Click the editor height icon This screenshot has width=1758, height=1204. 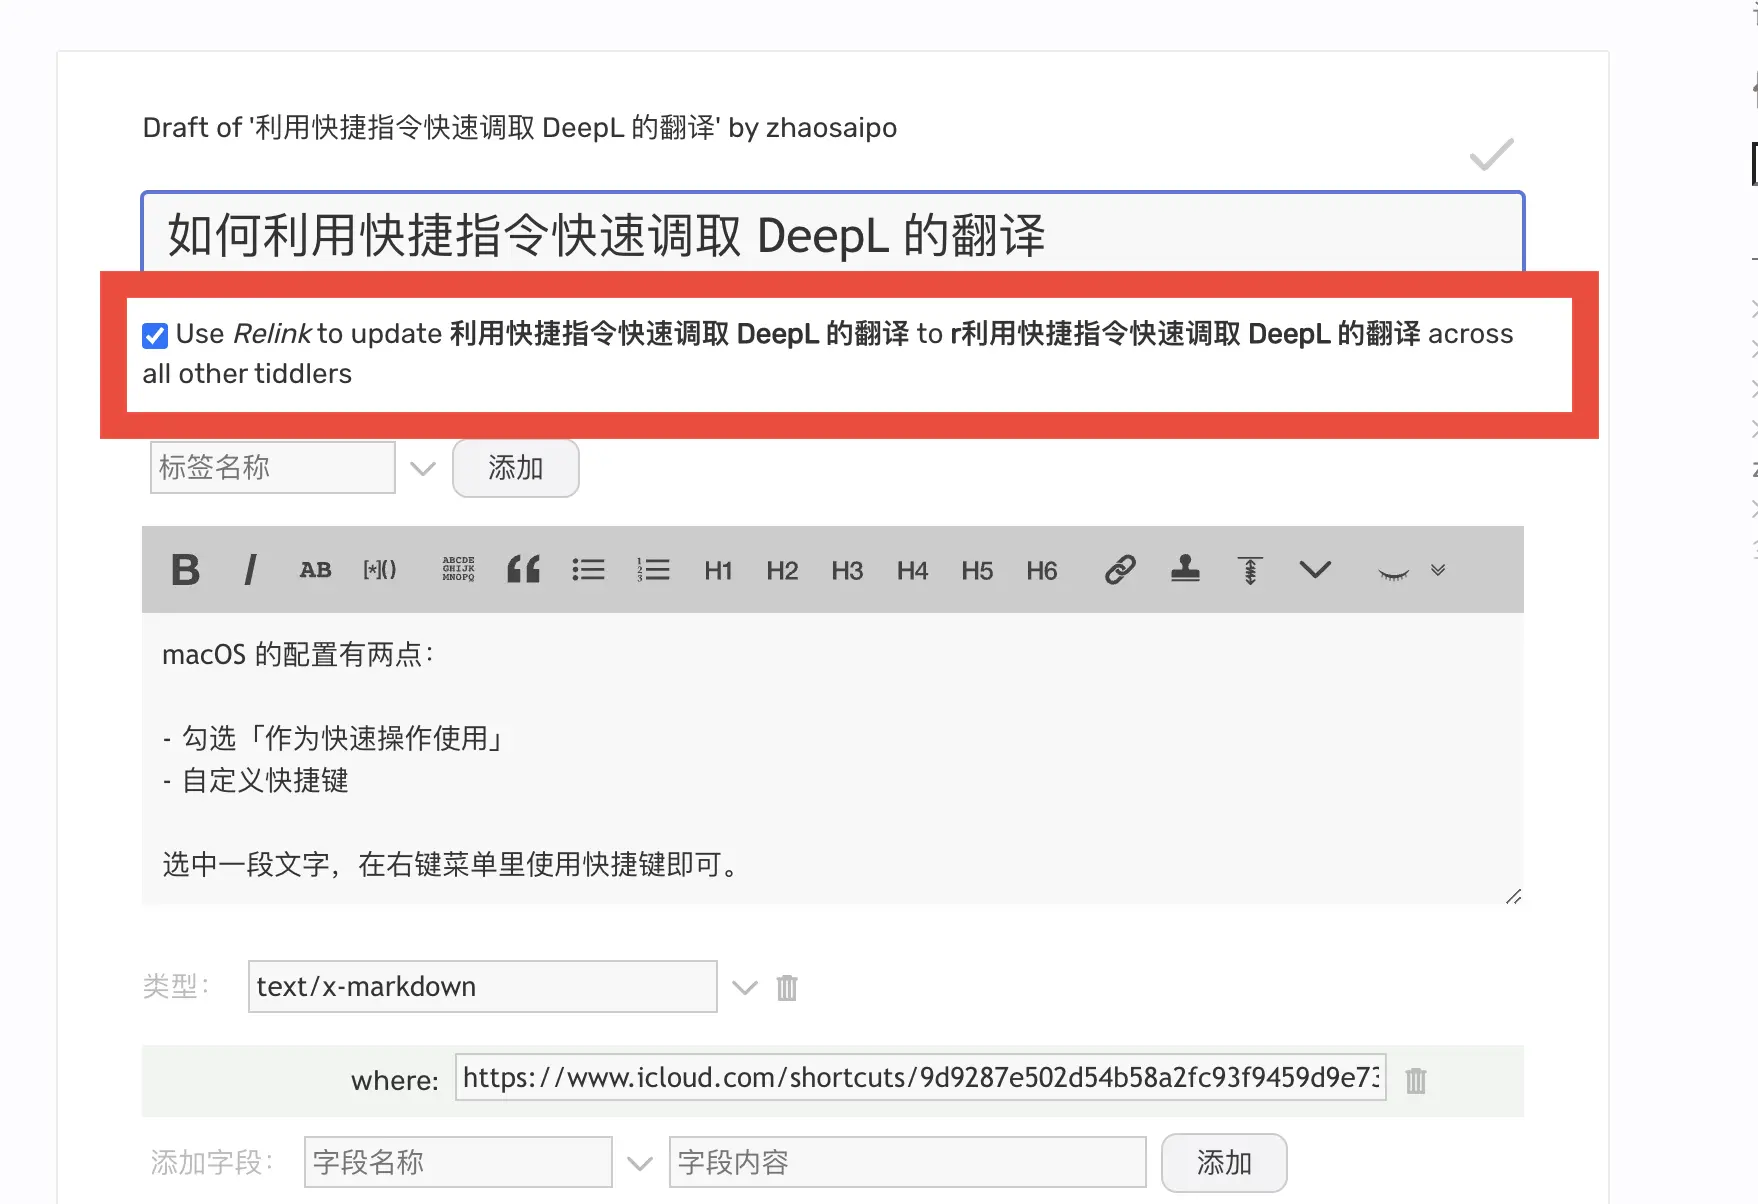pos(1250,570)
